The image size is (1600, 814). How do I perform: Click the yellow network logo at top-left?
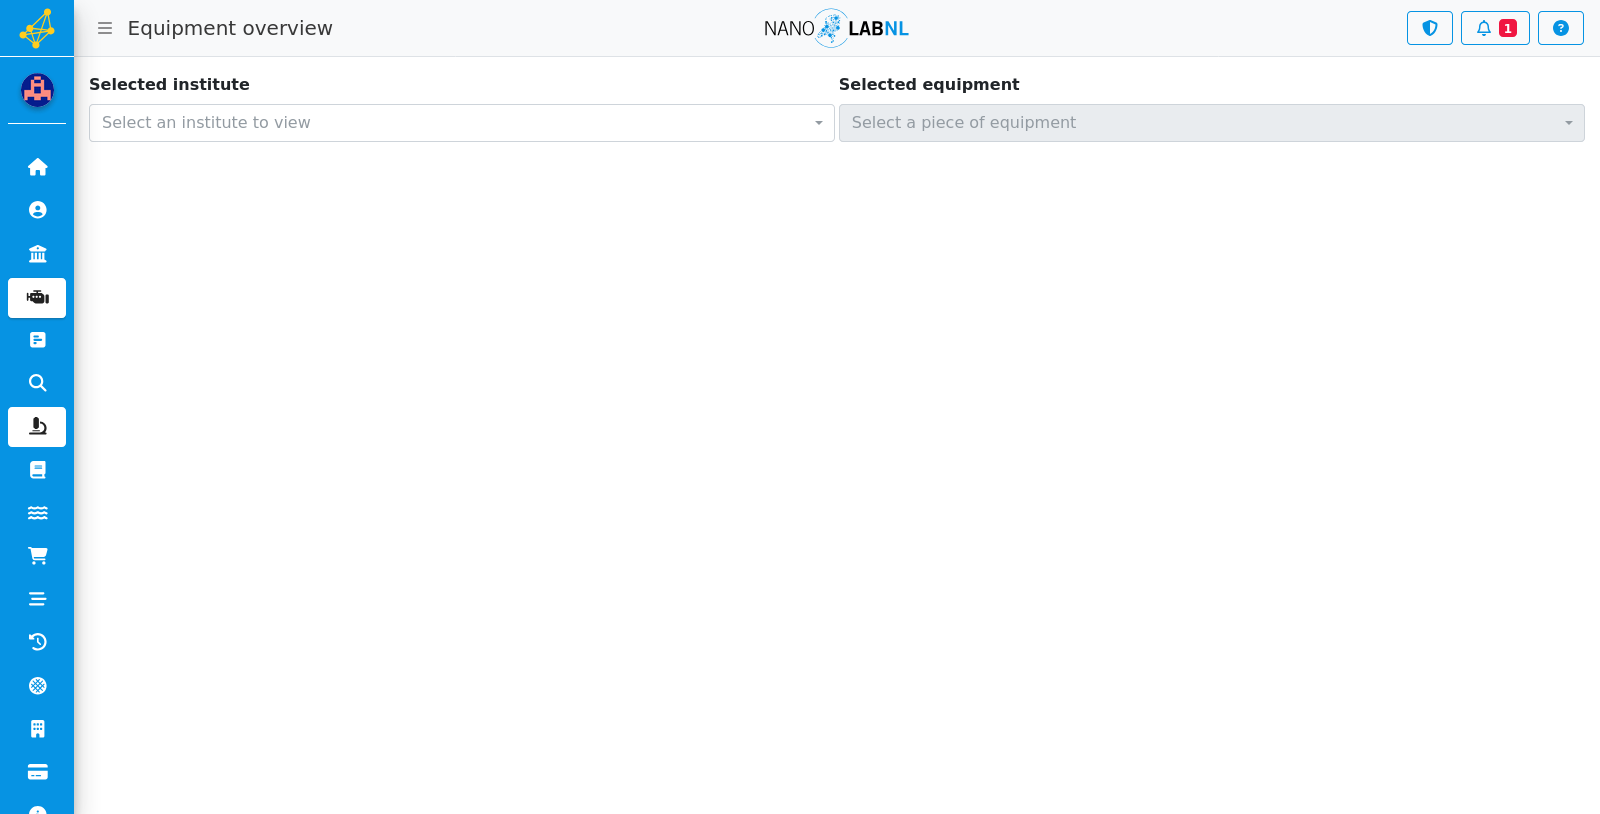(37, 28)
